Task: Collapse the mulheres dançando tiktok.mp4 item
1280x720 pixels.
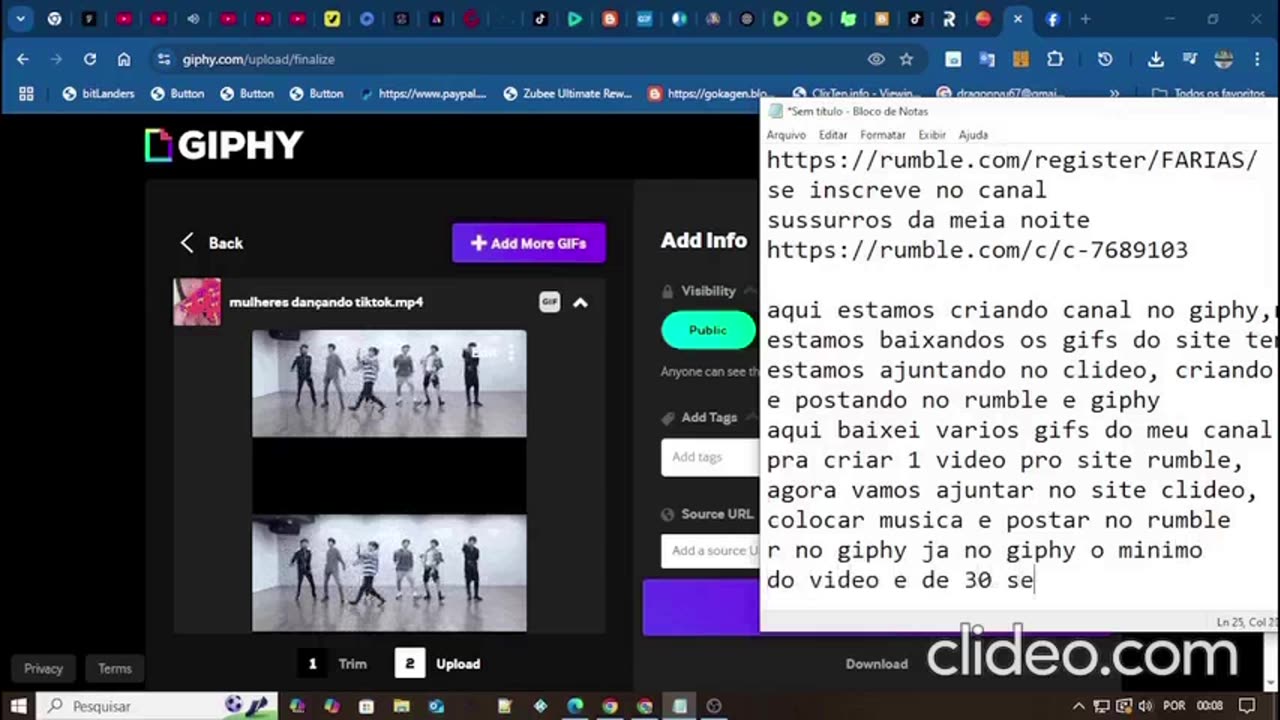Action: click(580, 302)
